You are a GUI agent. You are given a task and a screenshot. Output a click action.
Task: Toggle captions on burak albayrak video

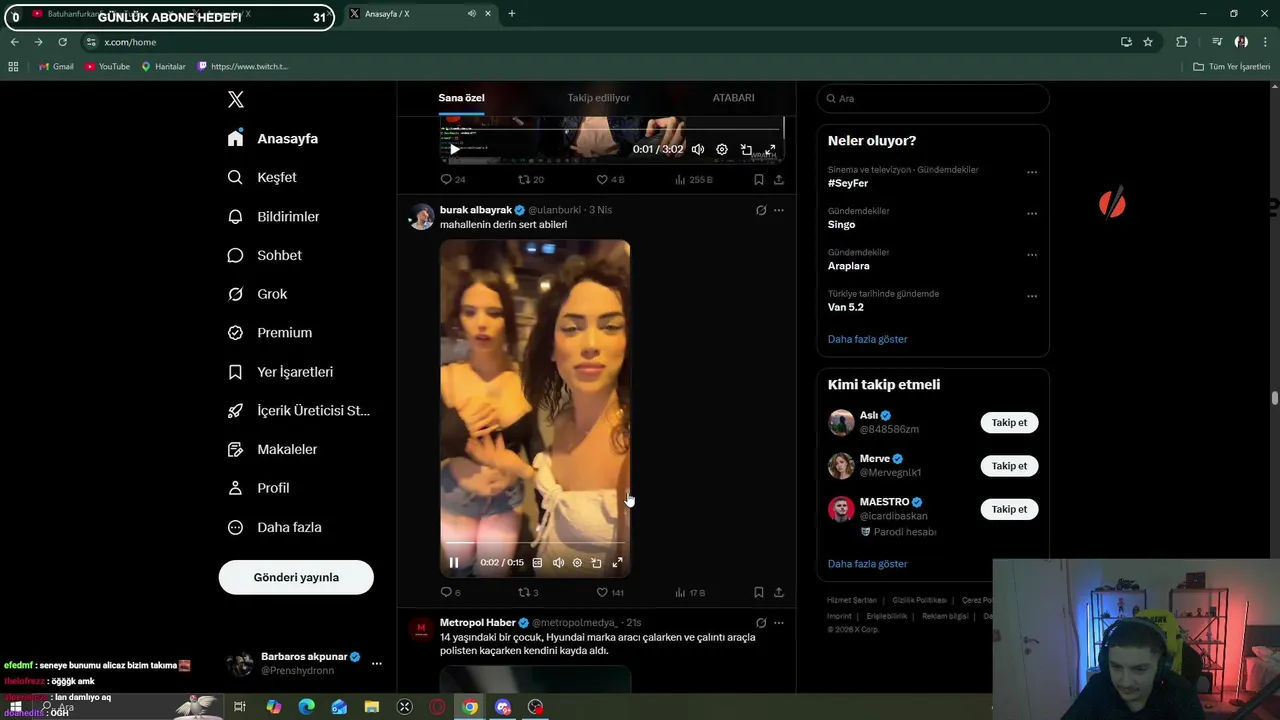[x=537, y=563]
